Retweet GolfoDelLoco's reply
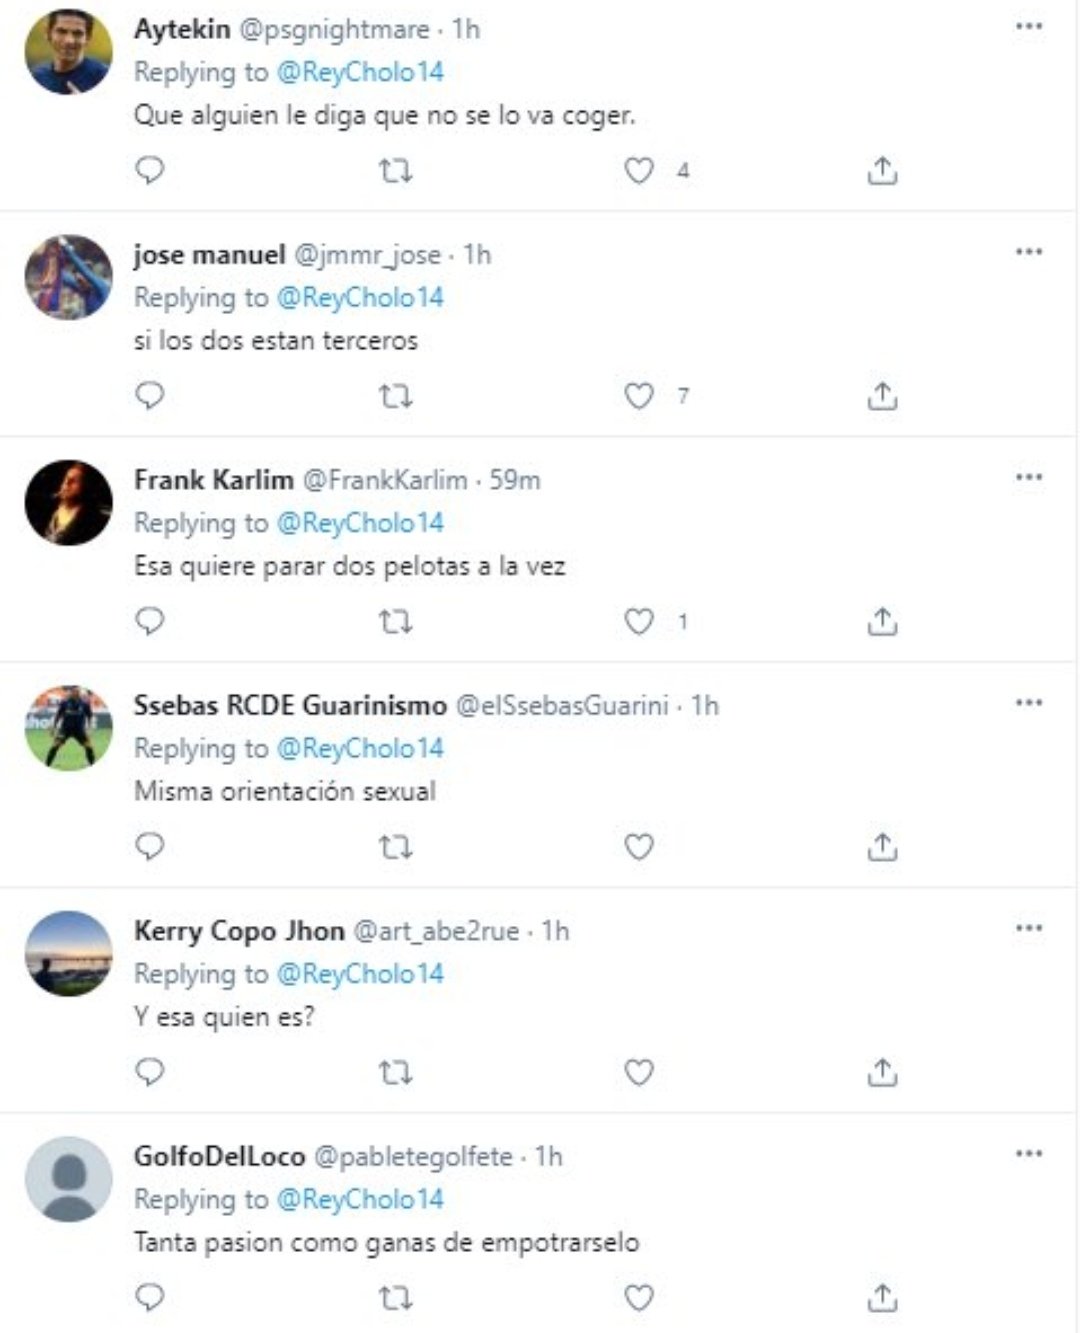1080x1333 pixels. coord(396,1299)
